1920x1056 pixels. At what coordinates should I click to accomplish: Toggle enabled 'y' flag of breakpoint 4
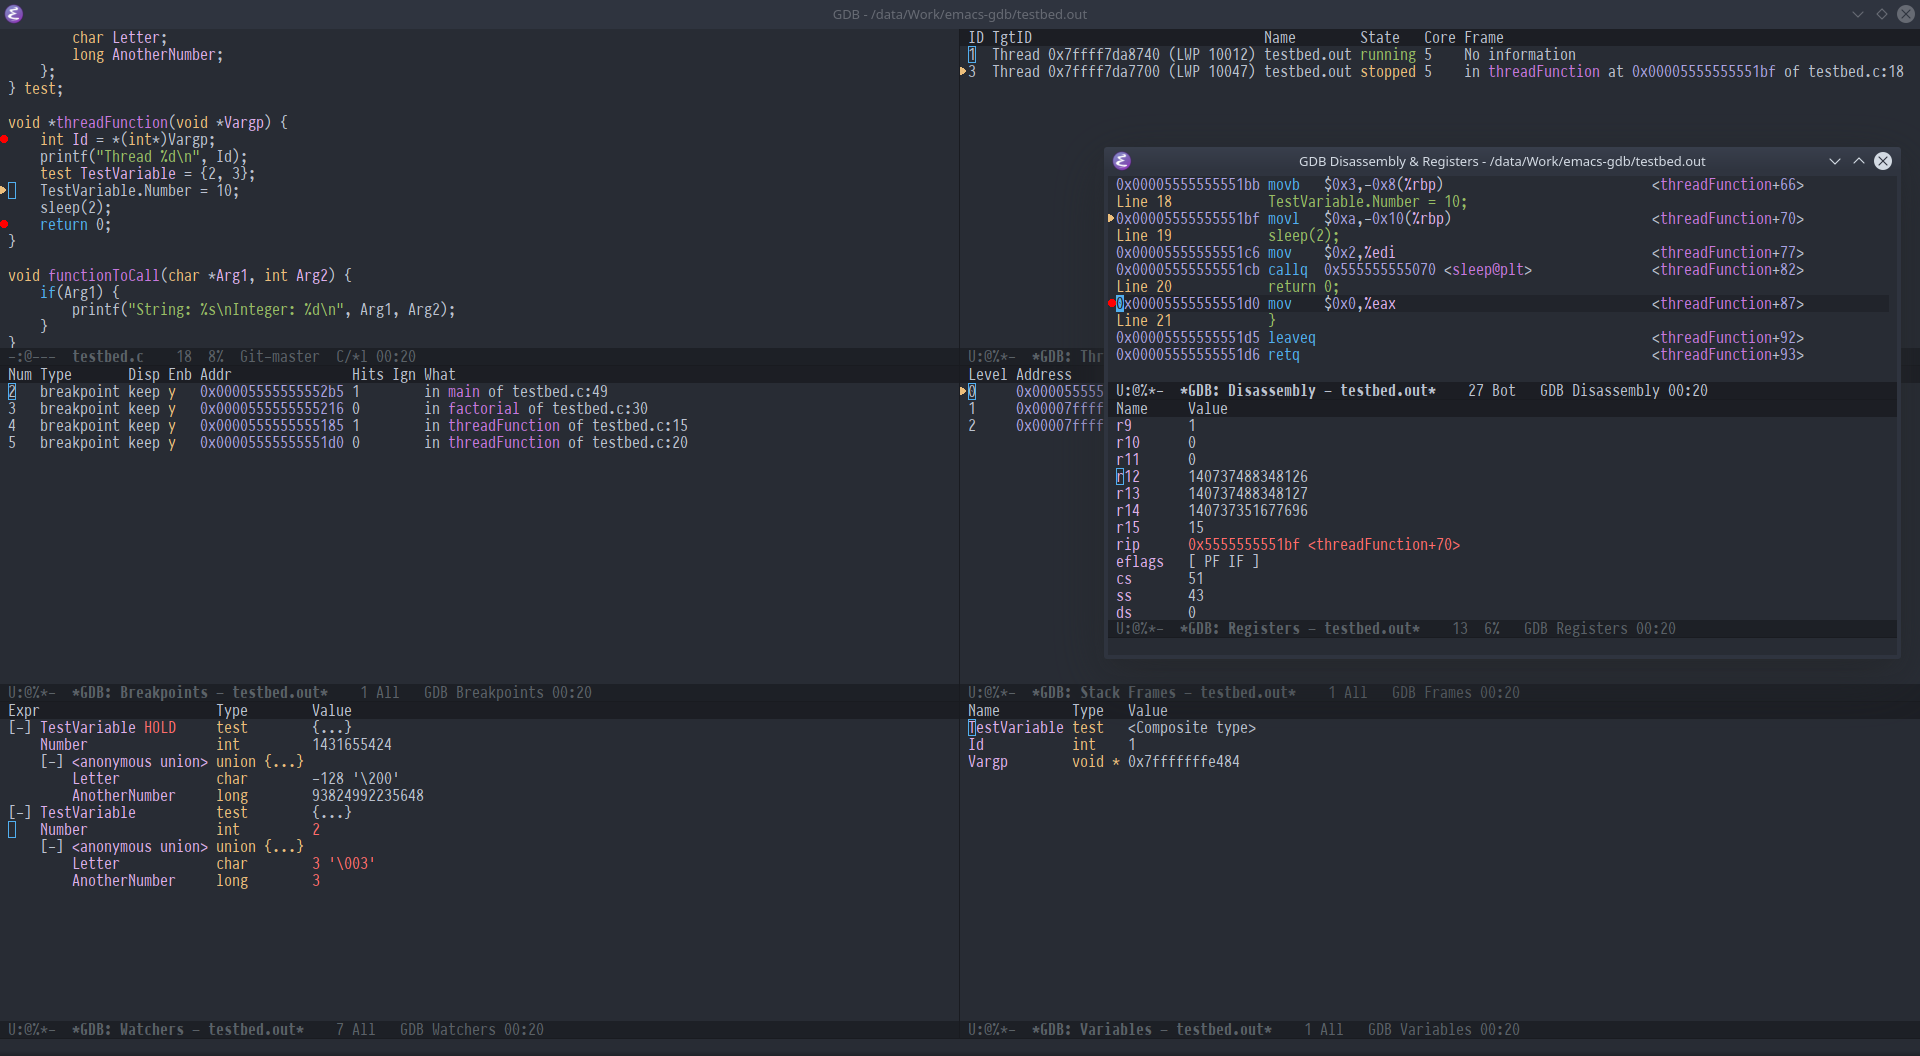click(x=172, y=426)
